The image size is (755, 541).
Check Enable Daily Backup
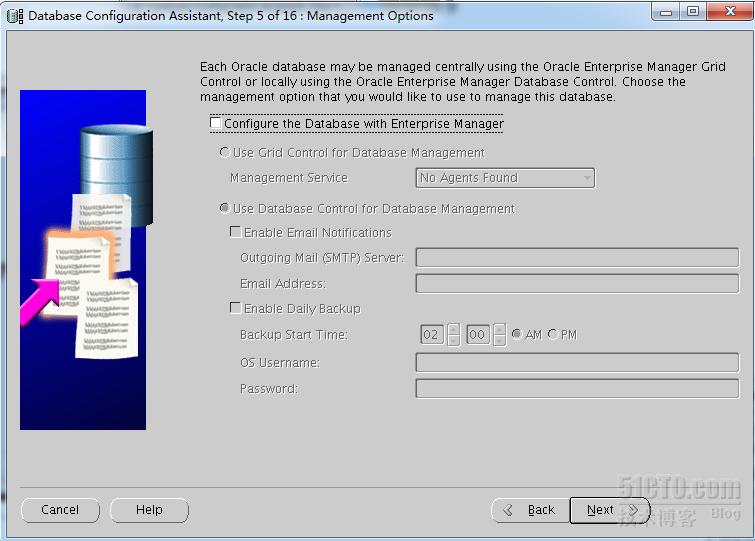pos(235,308)
